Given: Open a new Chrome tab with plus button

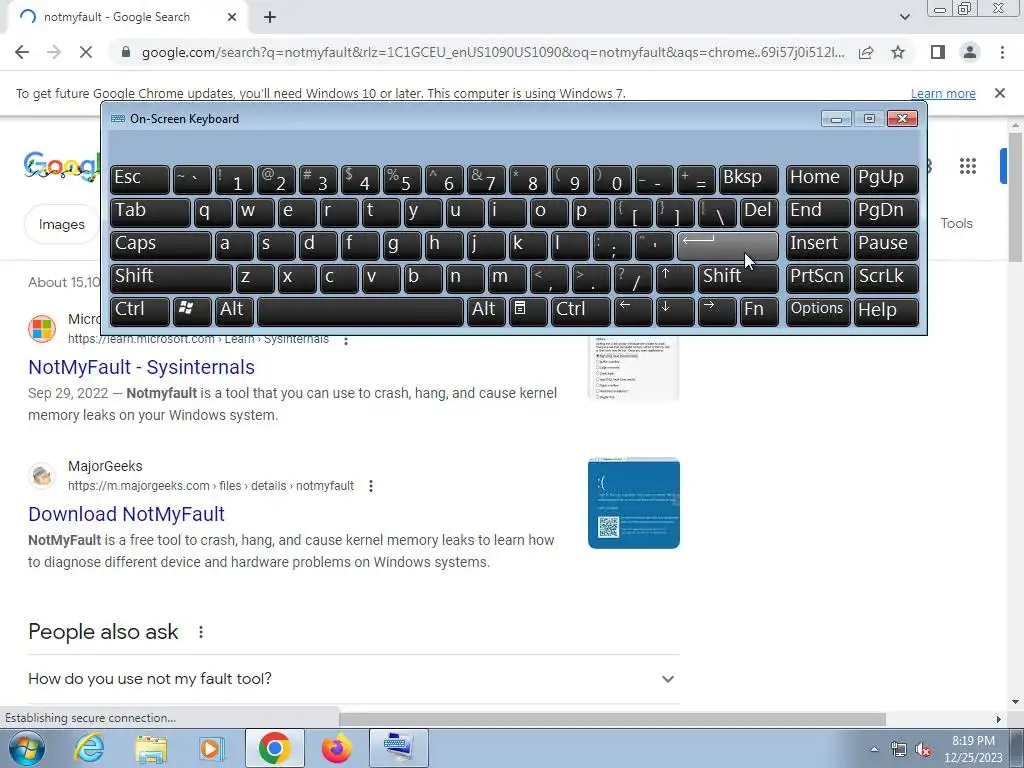Looking at the screenshot, I should [x=270, y=17].
